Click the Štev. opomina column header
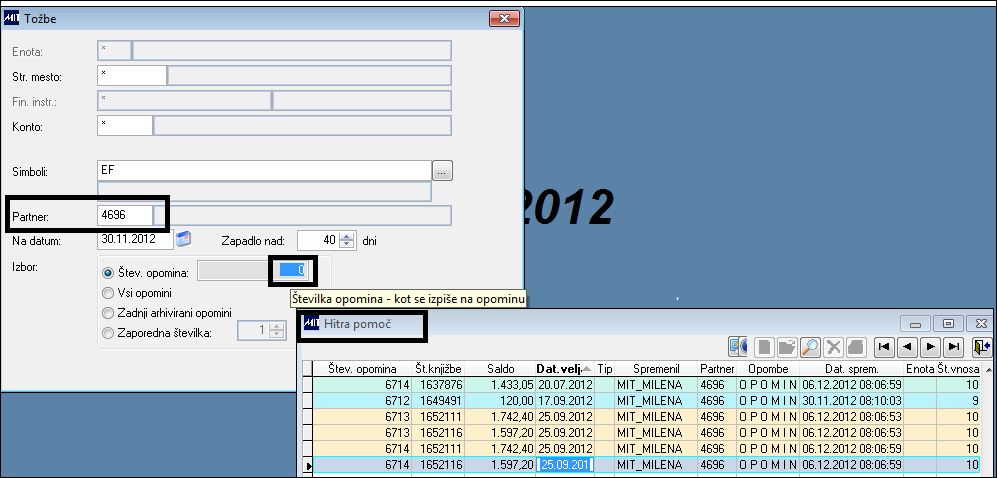Image resolution: width=997 pixels, height=478 pixels. (362, 369)
